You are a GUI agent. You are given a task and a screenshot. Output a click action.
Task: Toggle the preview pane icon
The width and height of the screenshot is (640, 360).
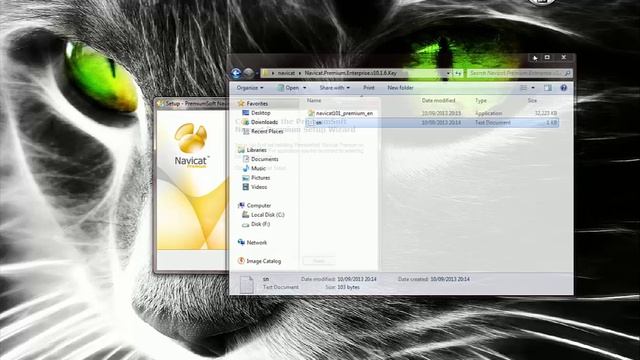tap(548, 88)
